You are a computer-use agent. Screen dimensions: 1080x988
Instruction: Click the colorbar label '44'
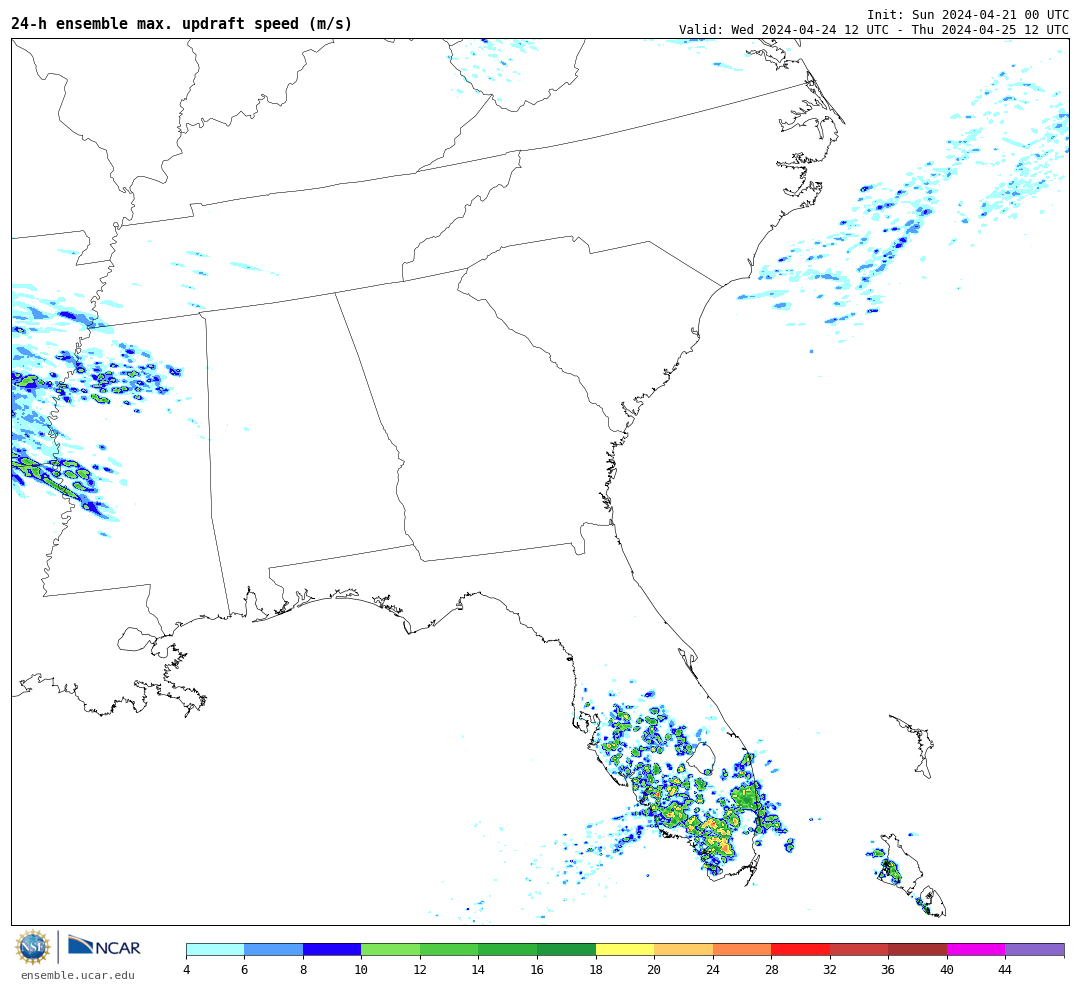click(x=1005, y=969)
